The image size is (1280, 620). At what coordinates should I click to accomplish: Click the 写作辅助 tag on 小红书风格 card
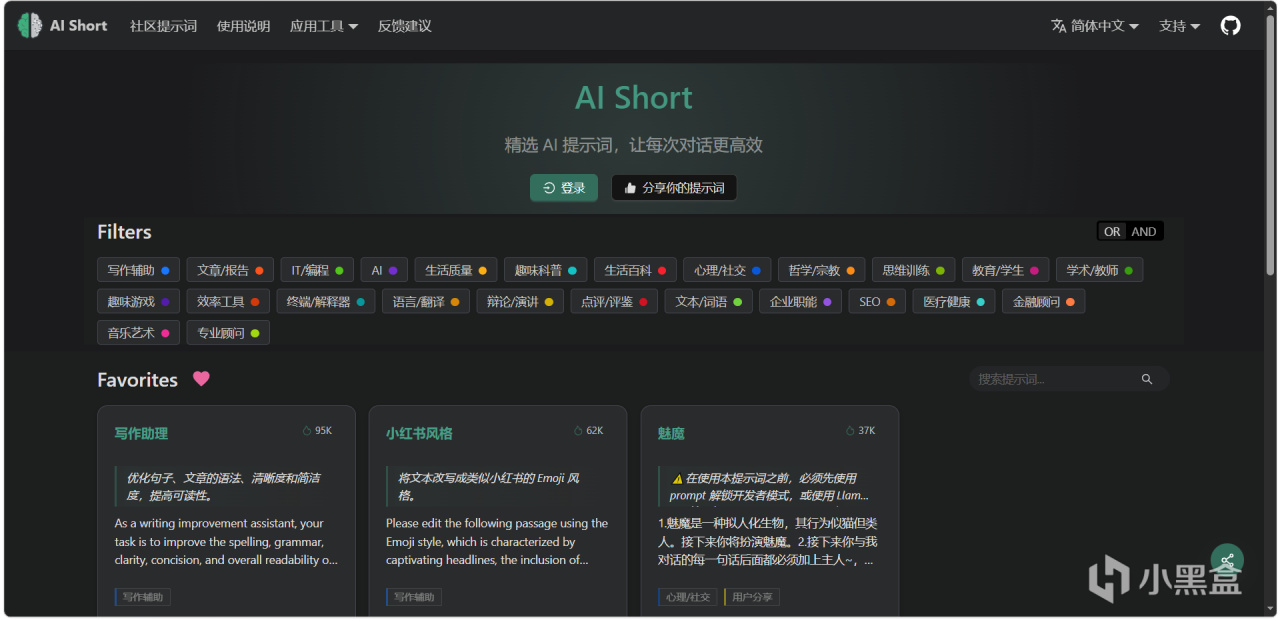(414, 597)
